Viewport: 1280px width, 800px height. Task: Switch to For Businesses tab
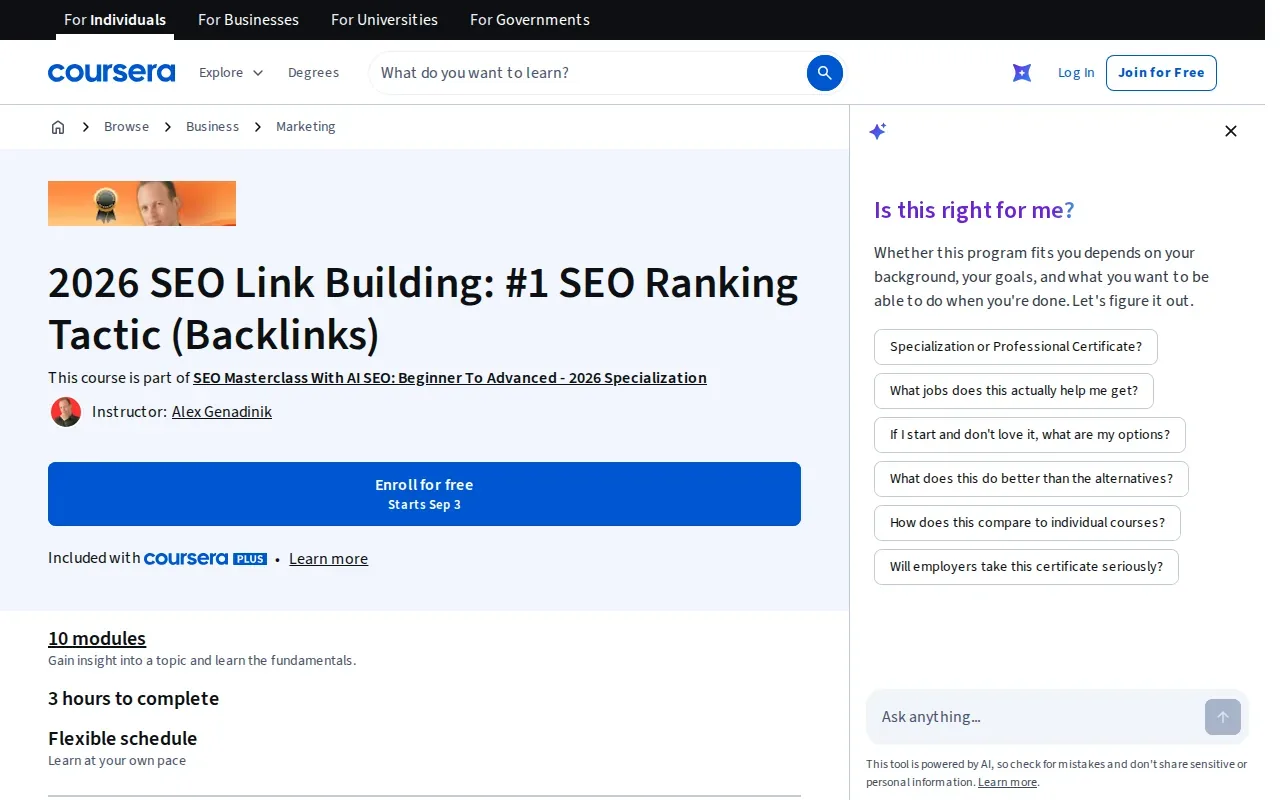(248, 20)
